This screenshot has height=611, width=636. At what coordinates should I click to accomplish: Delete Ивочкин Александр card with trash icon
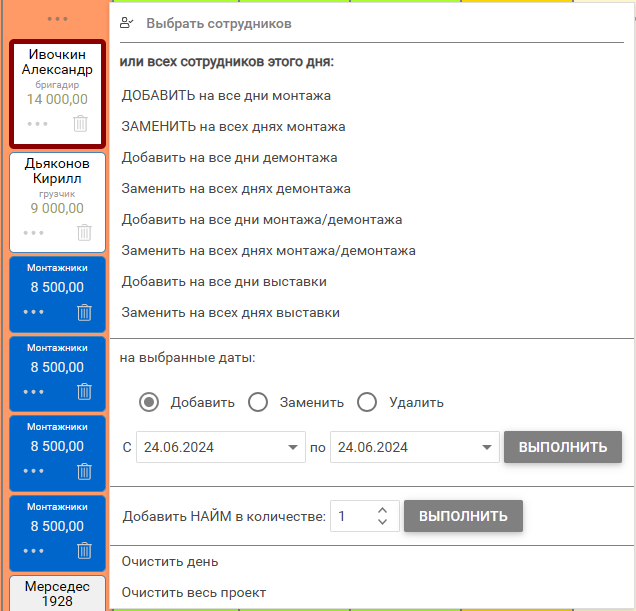click(81, 124)
